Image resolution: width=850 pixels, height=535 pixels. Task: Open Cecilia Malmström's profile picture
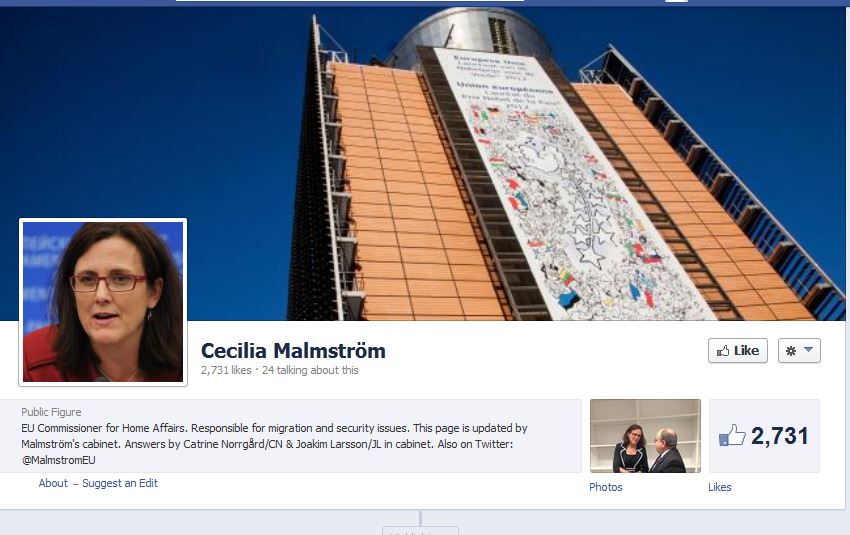point(103,302)
